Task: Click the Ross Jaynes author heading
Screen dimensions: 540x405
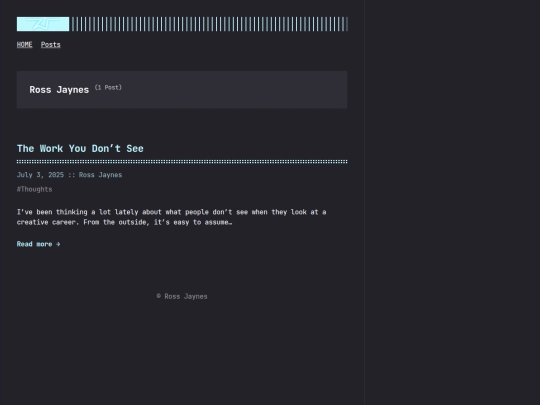Action: [59, 90]
